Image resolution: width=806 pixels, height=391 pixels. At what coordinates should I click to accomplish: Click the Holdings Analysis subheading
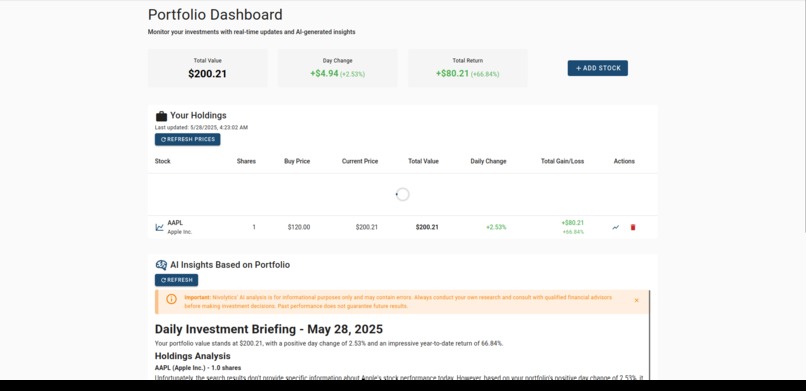click(x=193, y=356)
